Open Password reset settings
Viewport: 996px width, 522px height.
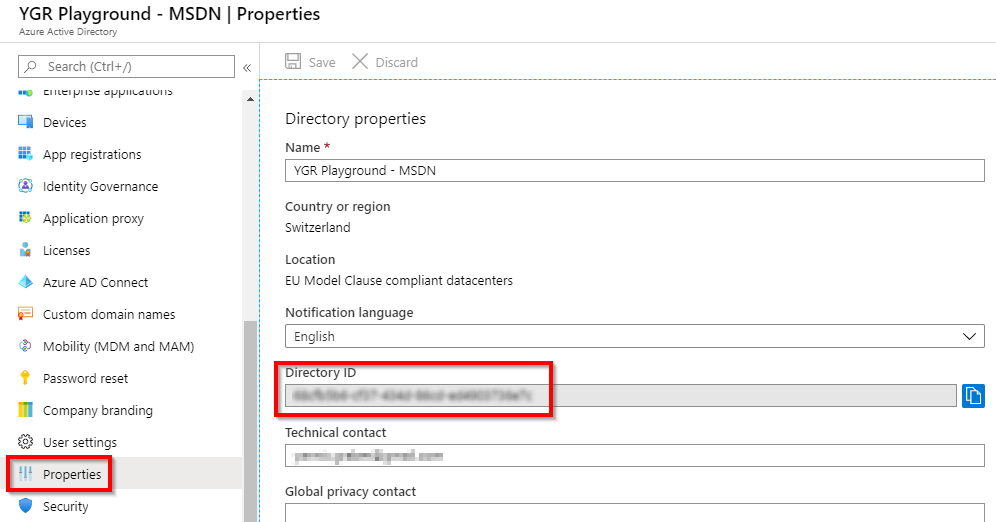click(x=86, y=378)
